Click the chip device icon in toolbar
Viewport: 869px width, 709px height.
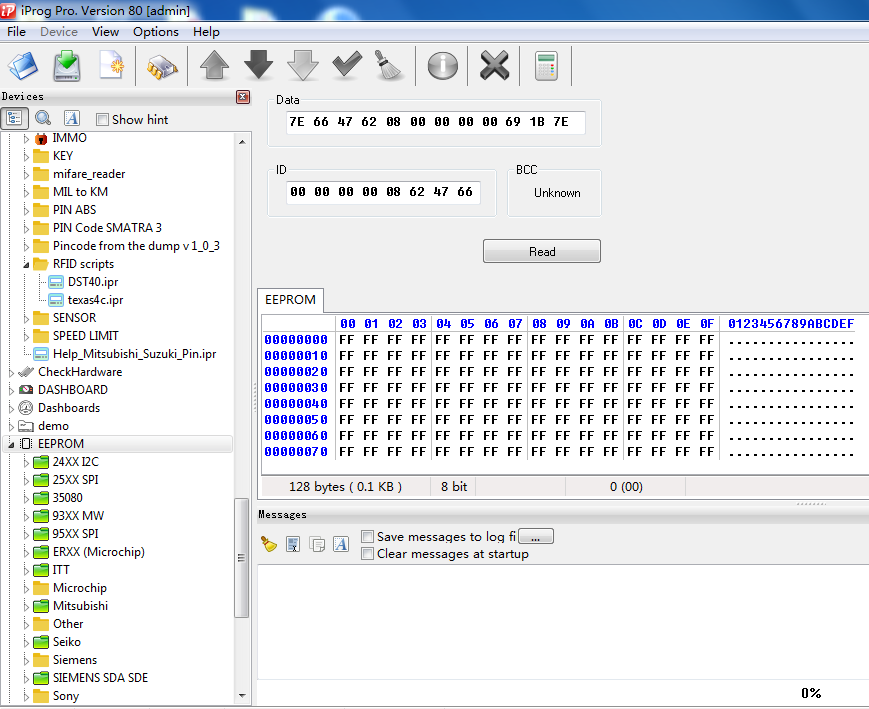click(162, 67)
